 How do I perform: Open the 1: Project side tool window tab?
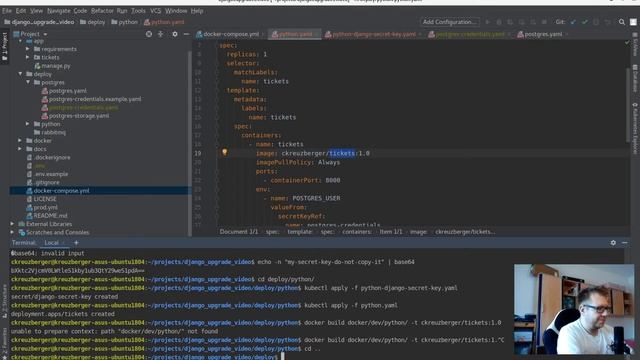[4, 47]
